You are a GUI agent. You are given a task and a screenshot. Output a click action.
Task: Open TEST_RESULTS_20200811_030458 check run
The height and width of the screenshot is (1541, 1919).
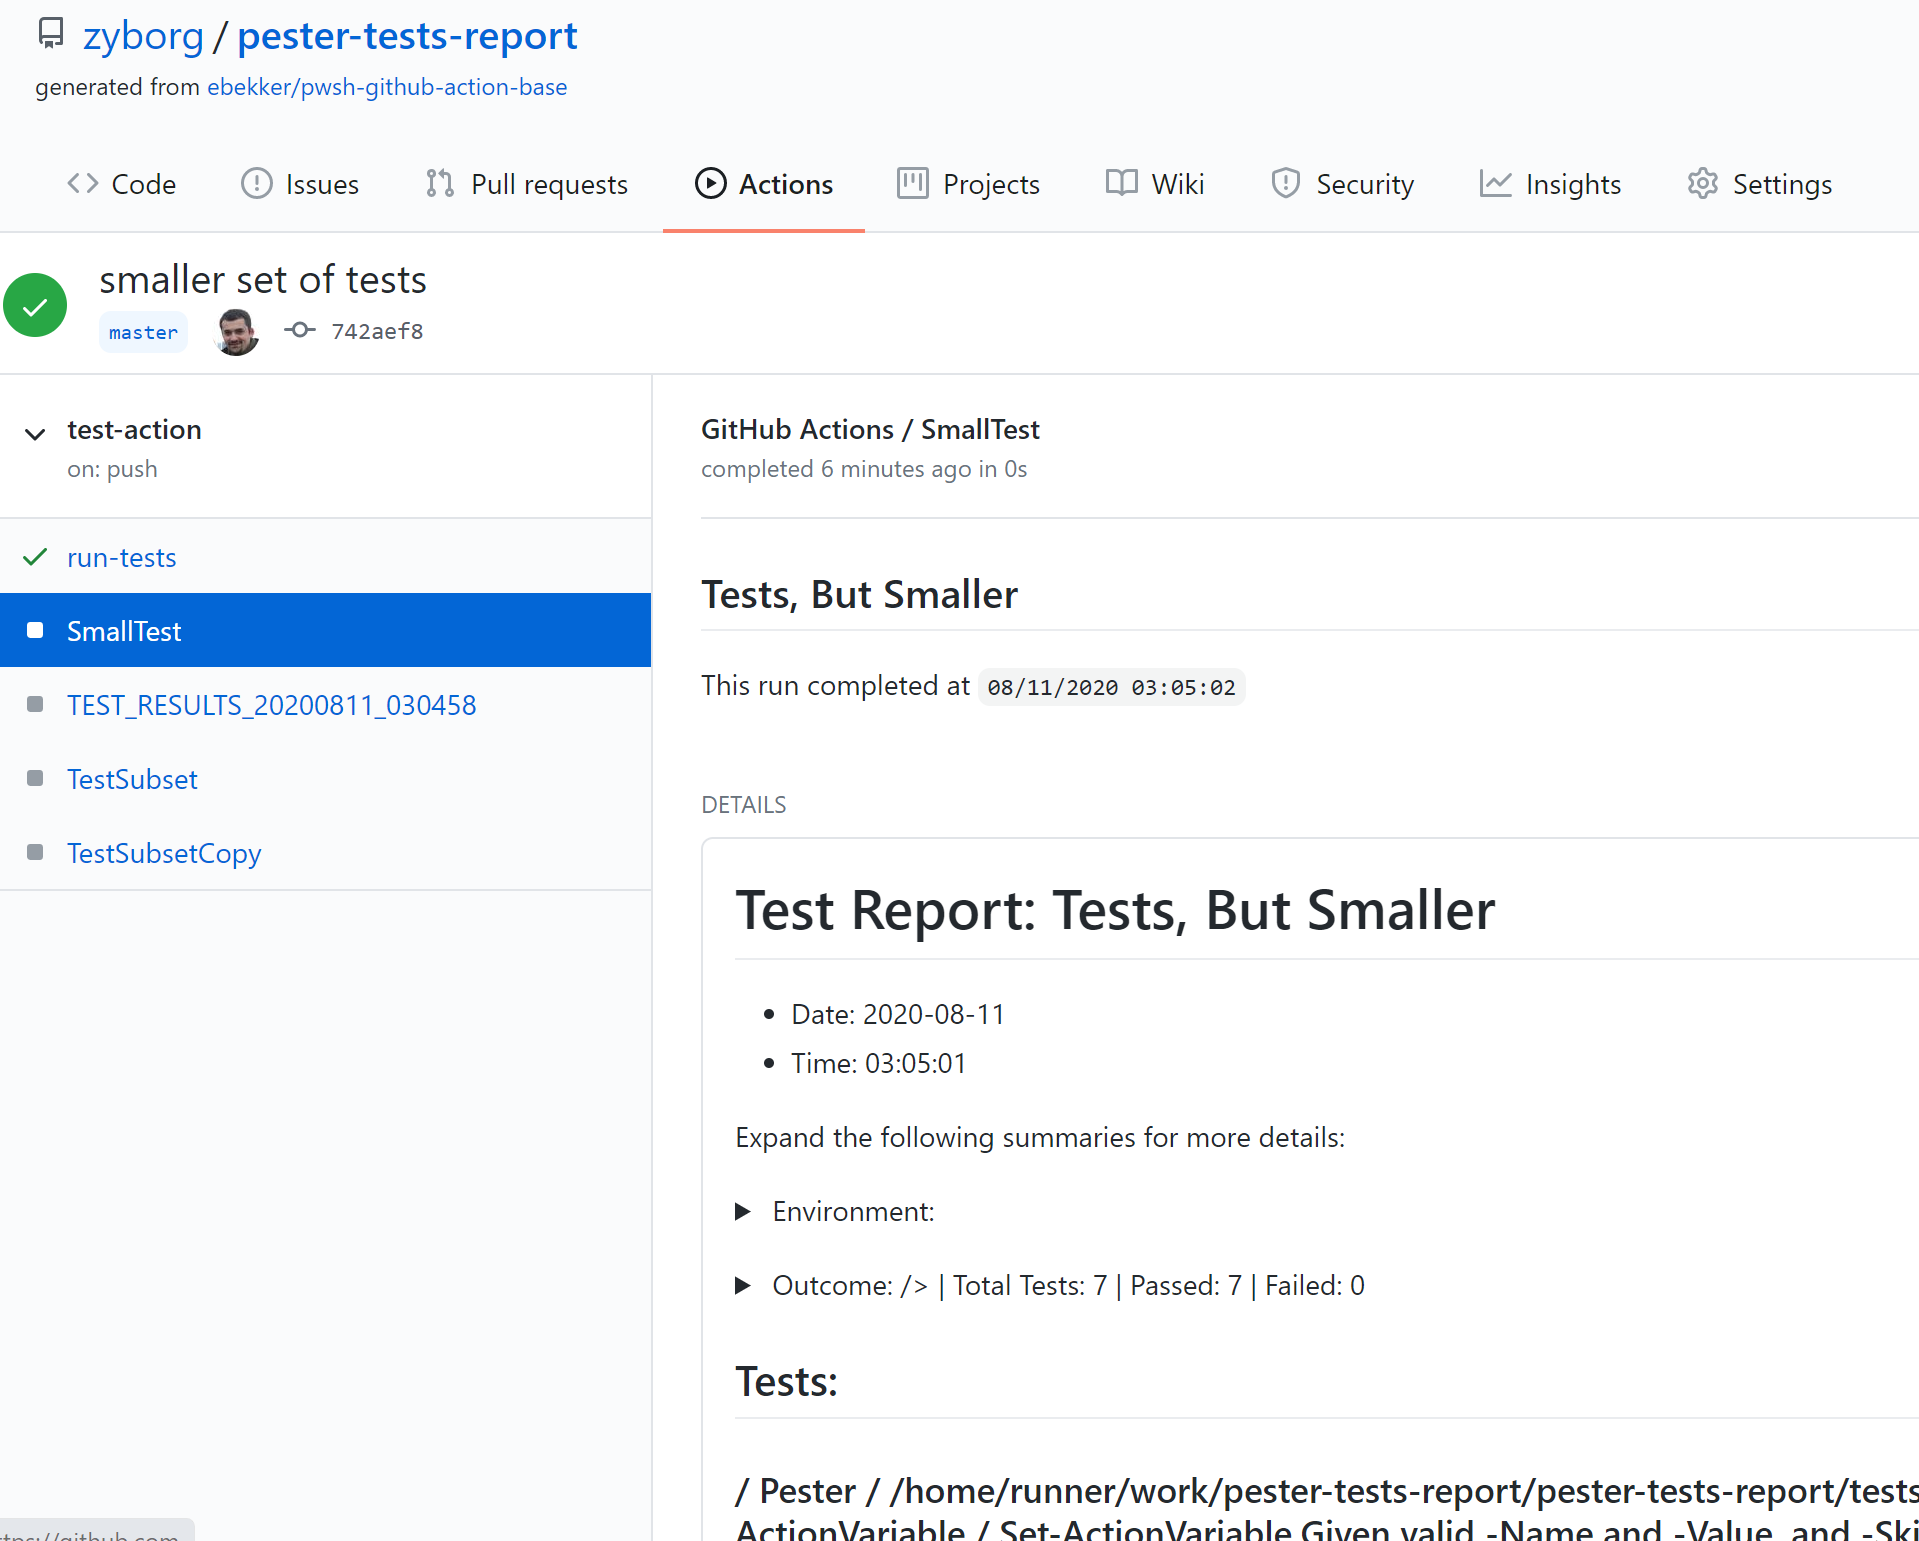coord(271,705)
